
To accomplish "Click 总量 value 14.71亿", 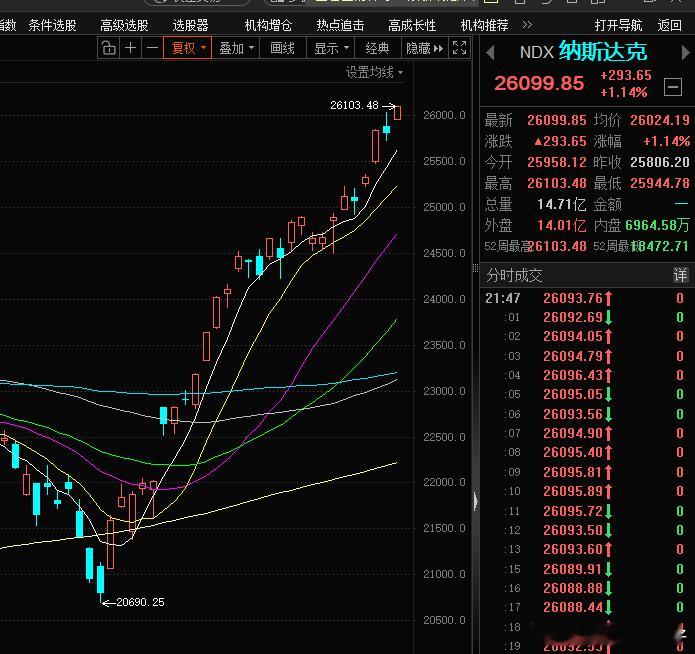I will click(x=562, y=204).
